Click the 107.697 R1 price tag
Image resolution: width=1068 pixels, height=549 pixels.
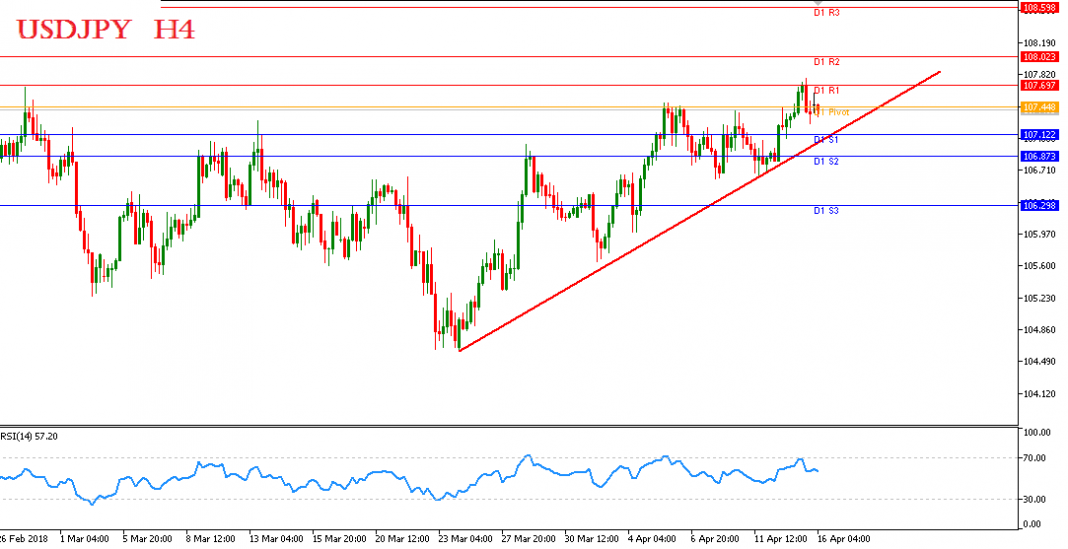click(1039, 86)
